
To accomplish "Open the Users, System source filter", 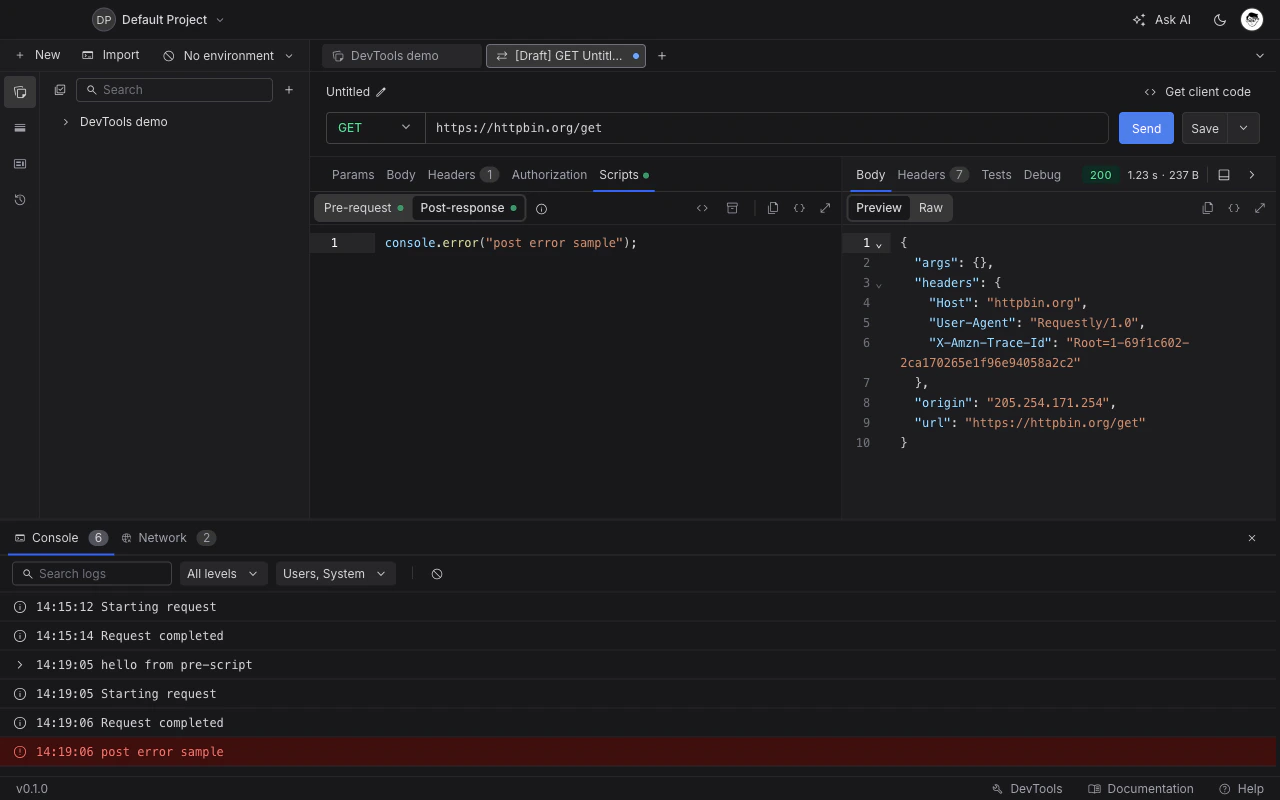I will point(335,574).
